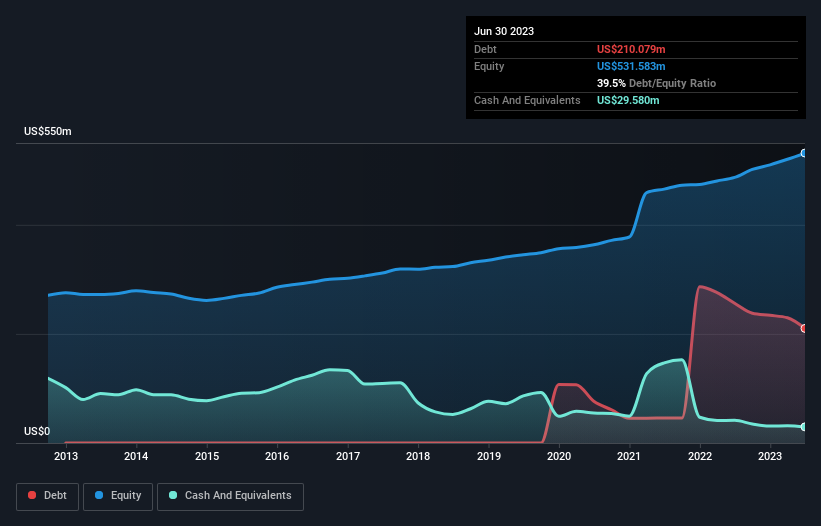Click the 39.5% Debt/Equity Ratio text

click(x=656, y=83)
